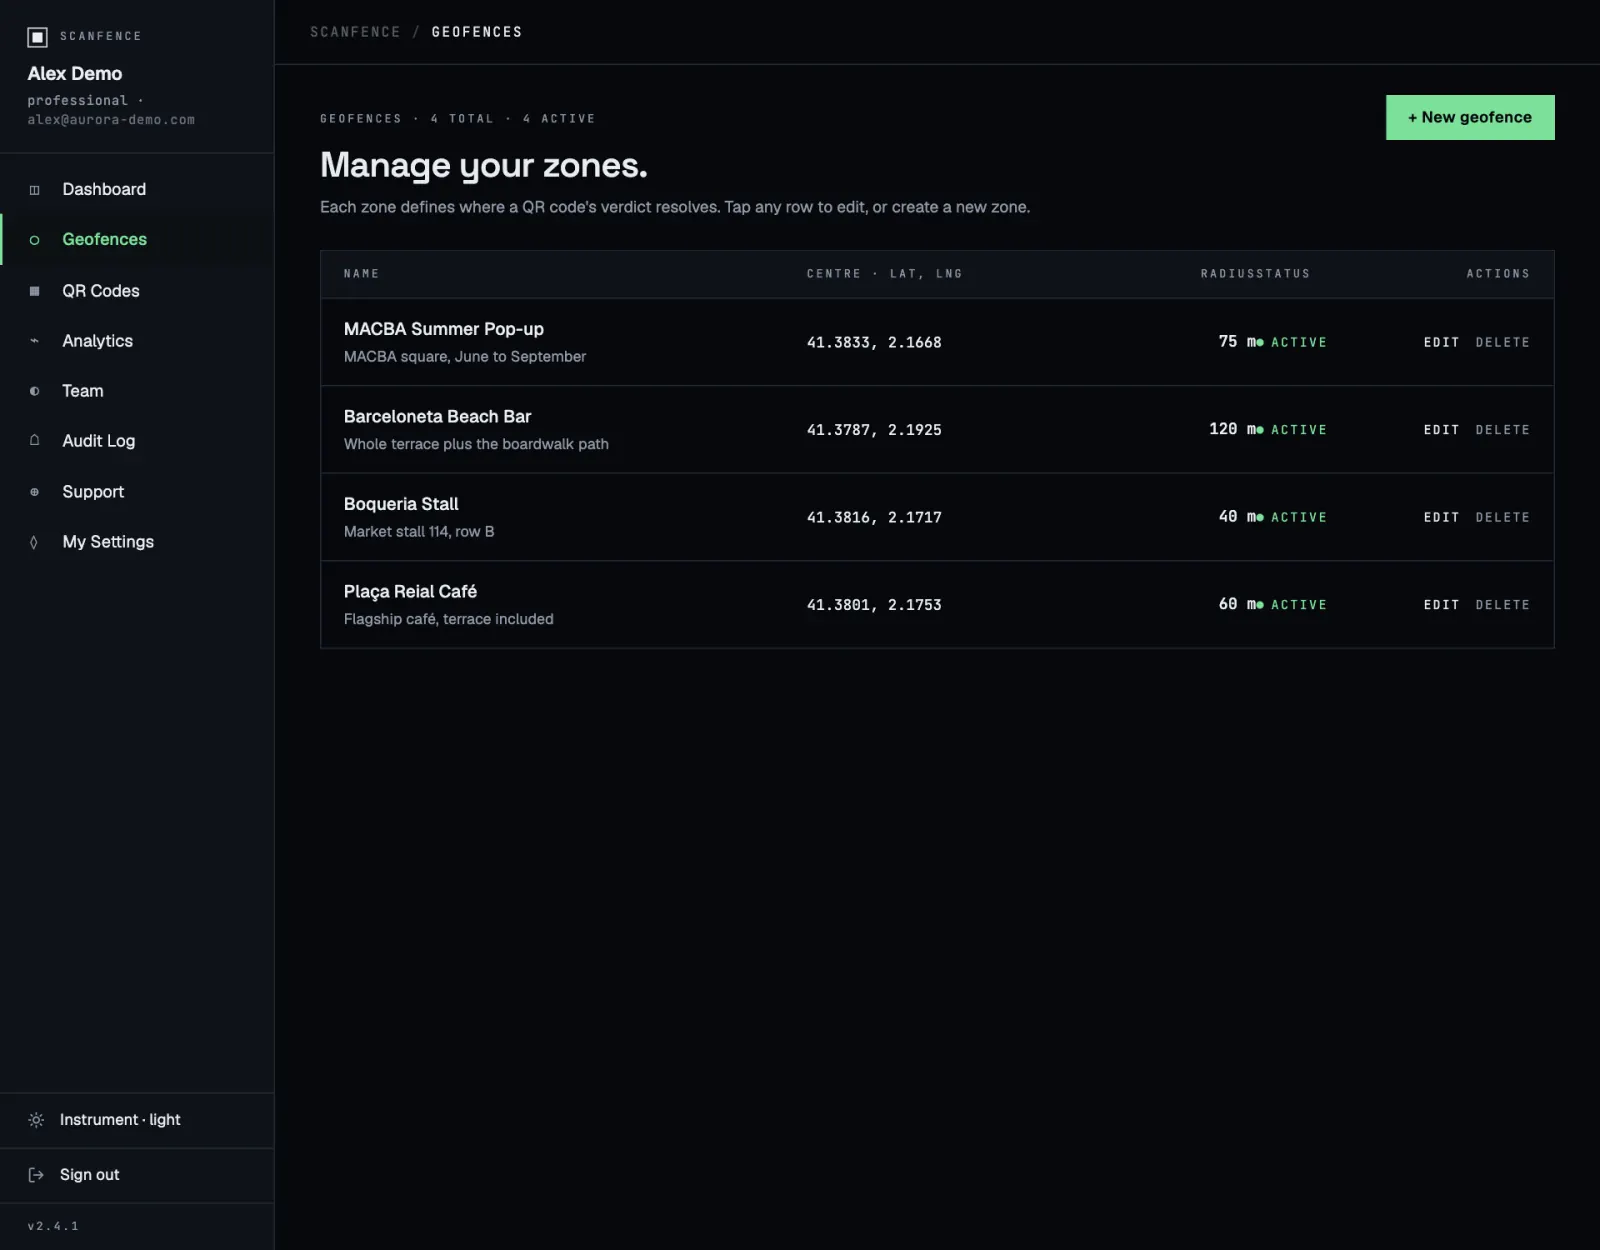Click the Audit Log bell icon
1600x1250 pixels.
pos(35,441)
